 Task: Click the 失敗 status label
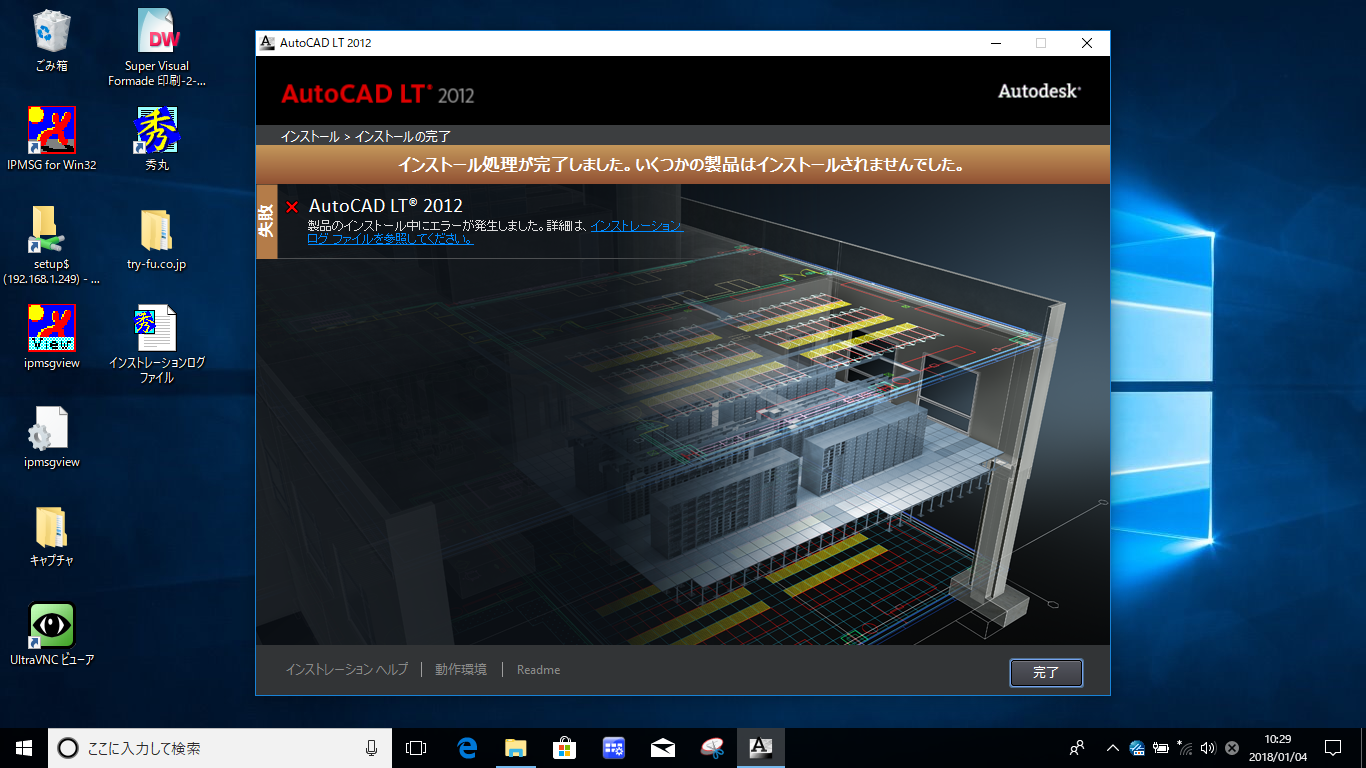[x=266, y=221]
